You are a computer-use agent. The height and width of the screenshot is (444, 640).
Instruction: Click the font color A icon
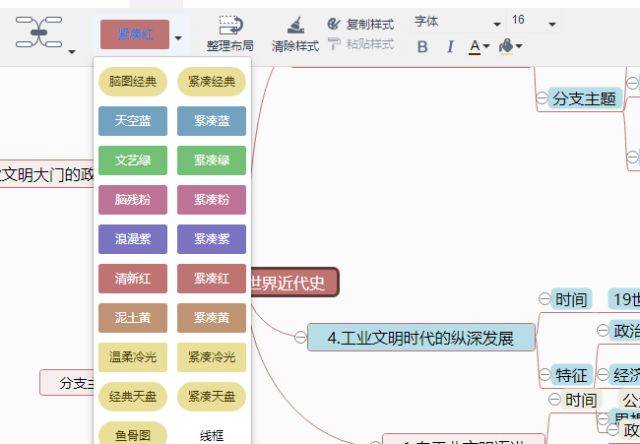[474, 47]
